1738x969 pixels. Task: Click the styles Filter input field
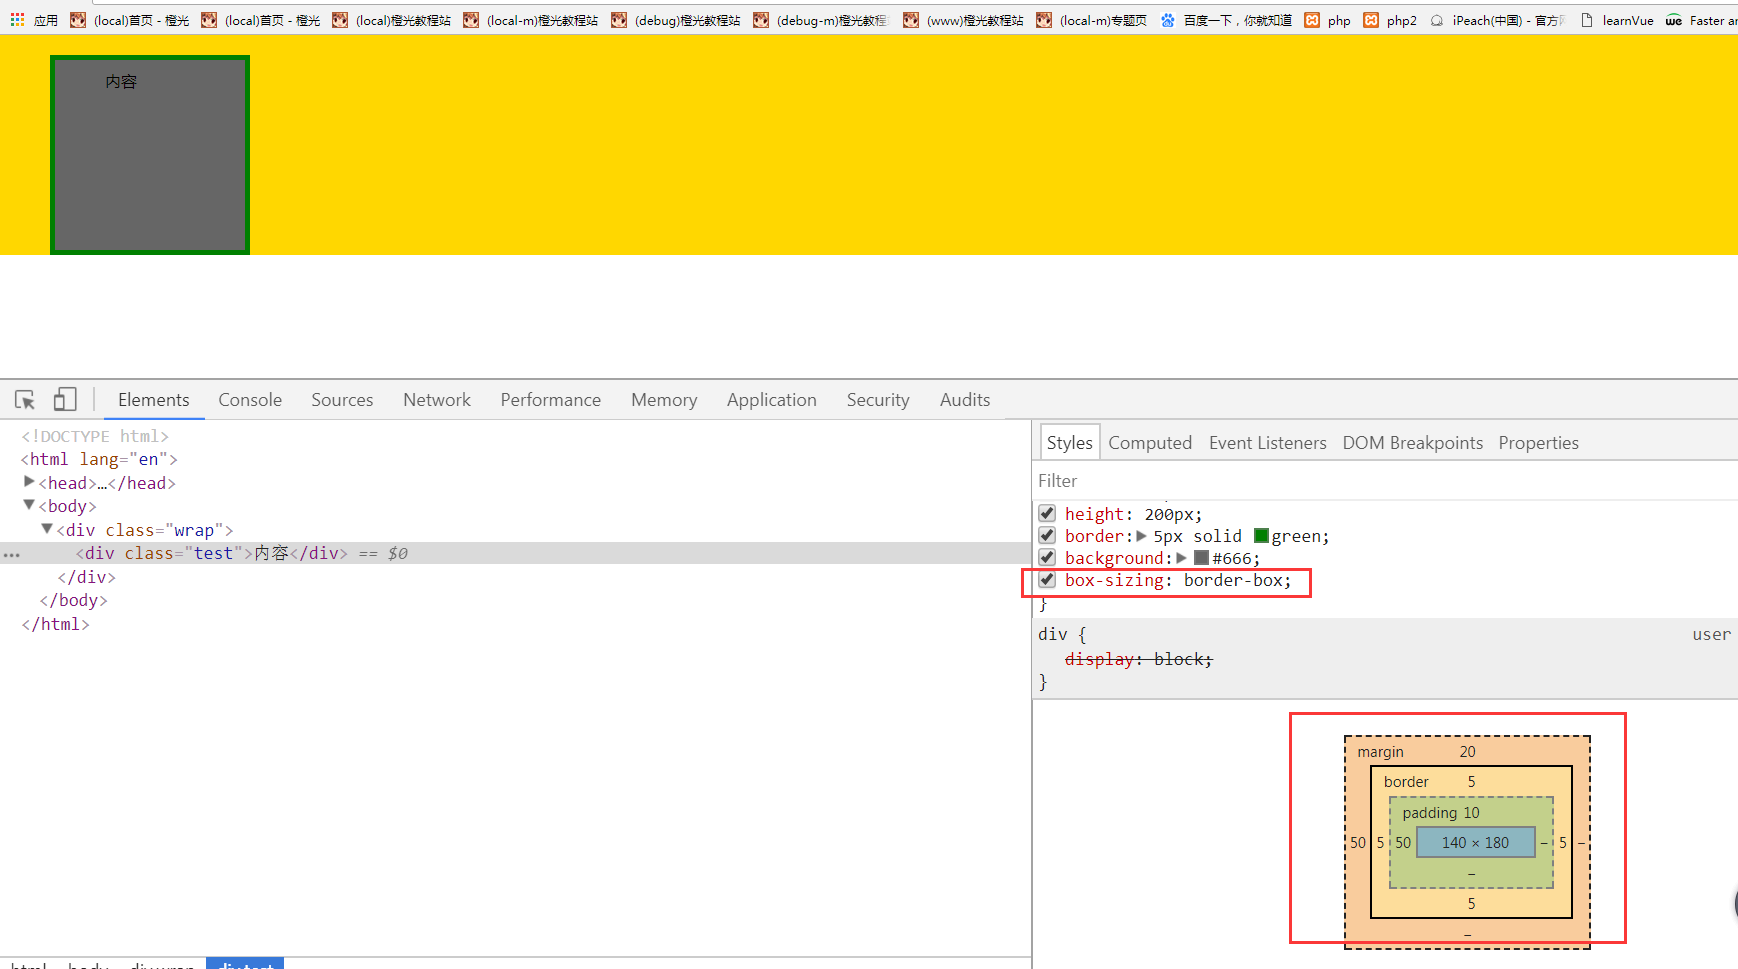tap(1385, 481)
